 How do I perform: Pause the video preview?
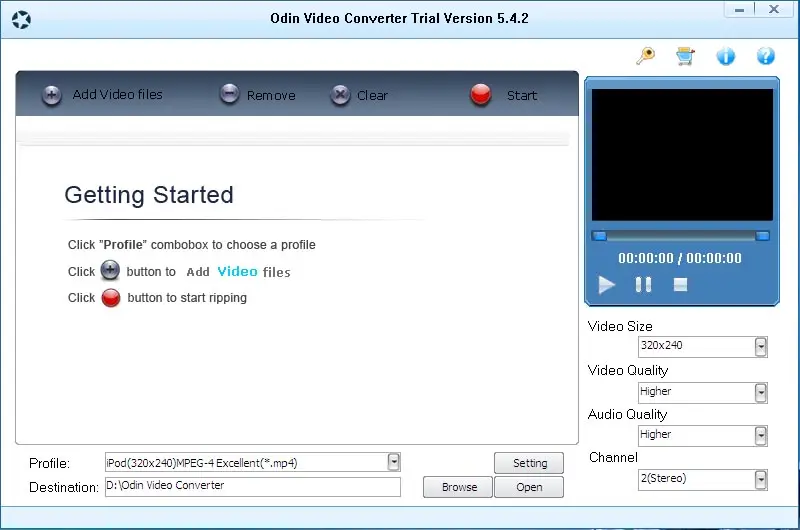point(643,285)
